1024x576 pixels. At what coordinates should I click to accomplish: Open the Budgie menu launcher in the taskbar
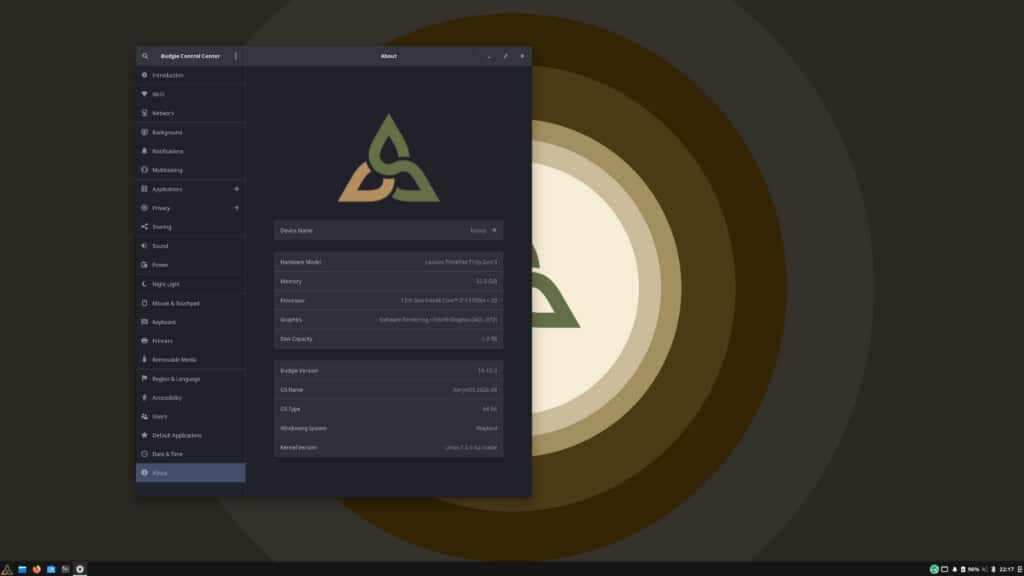7,569
